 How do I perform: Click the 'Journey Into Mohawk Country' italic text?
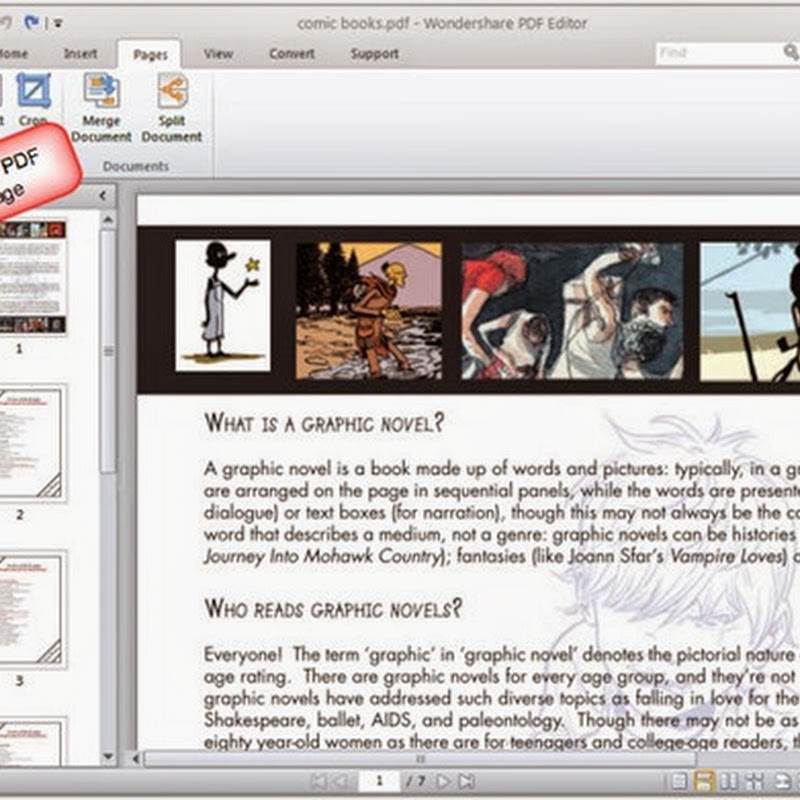pos(322,556)
